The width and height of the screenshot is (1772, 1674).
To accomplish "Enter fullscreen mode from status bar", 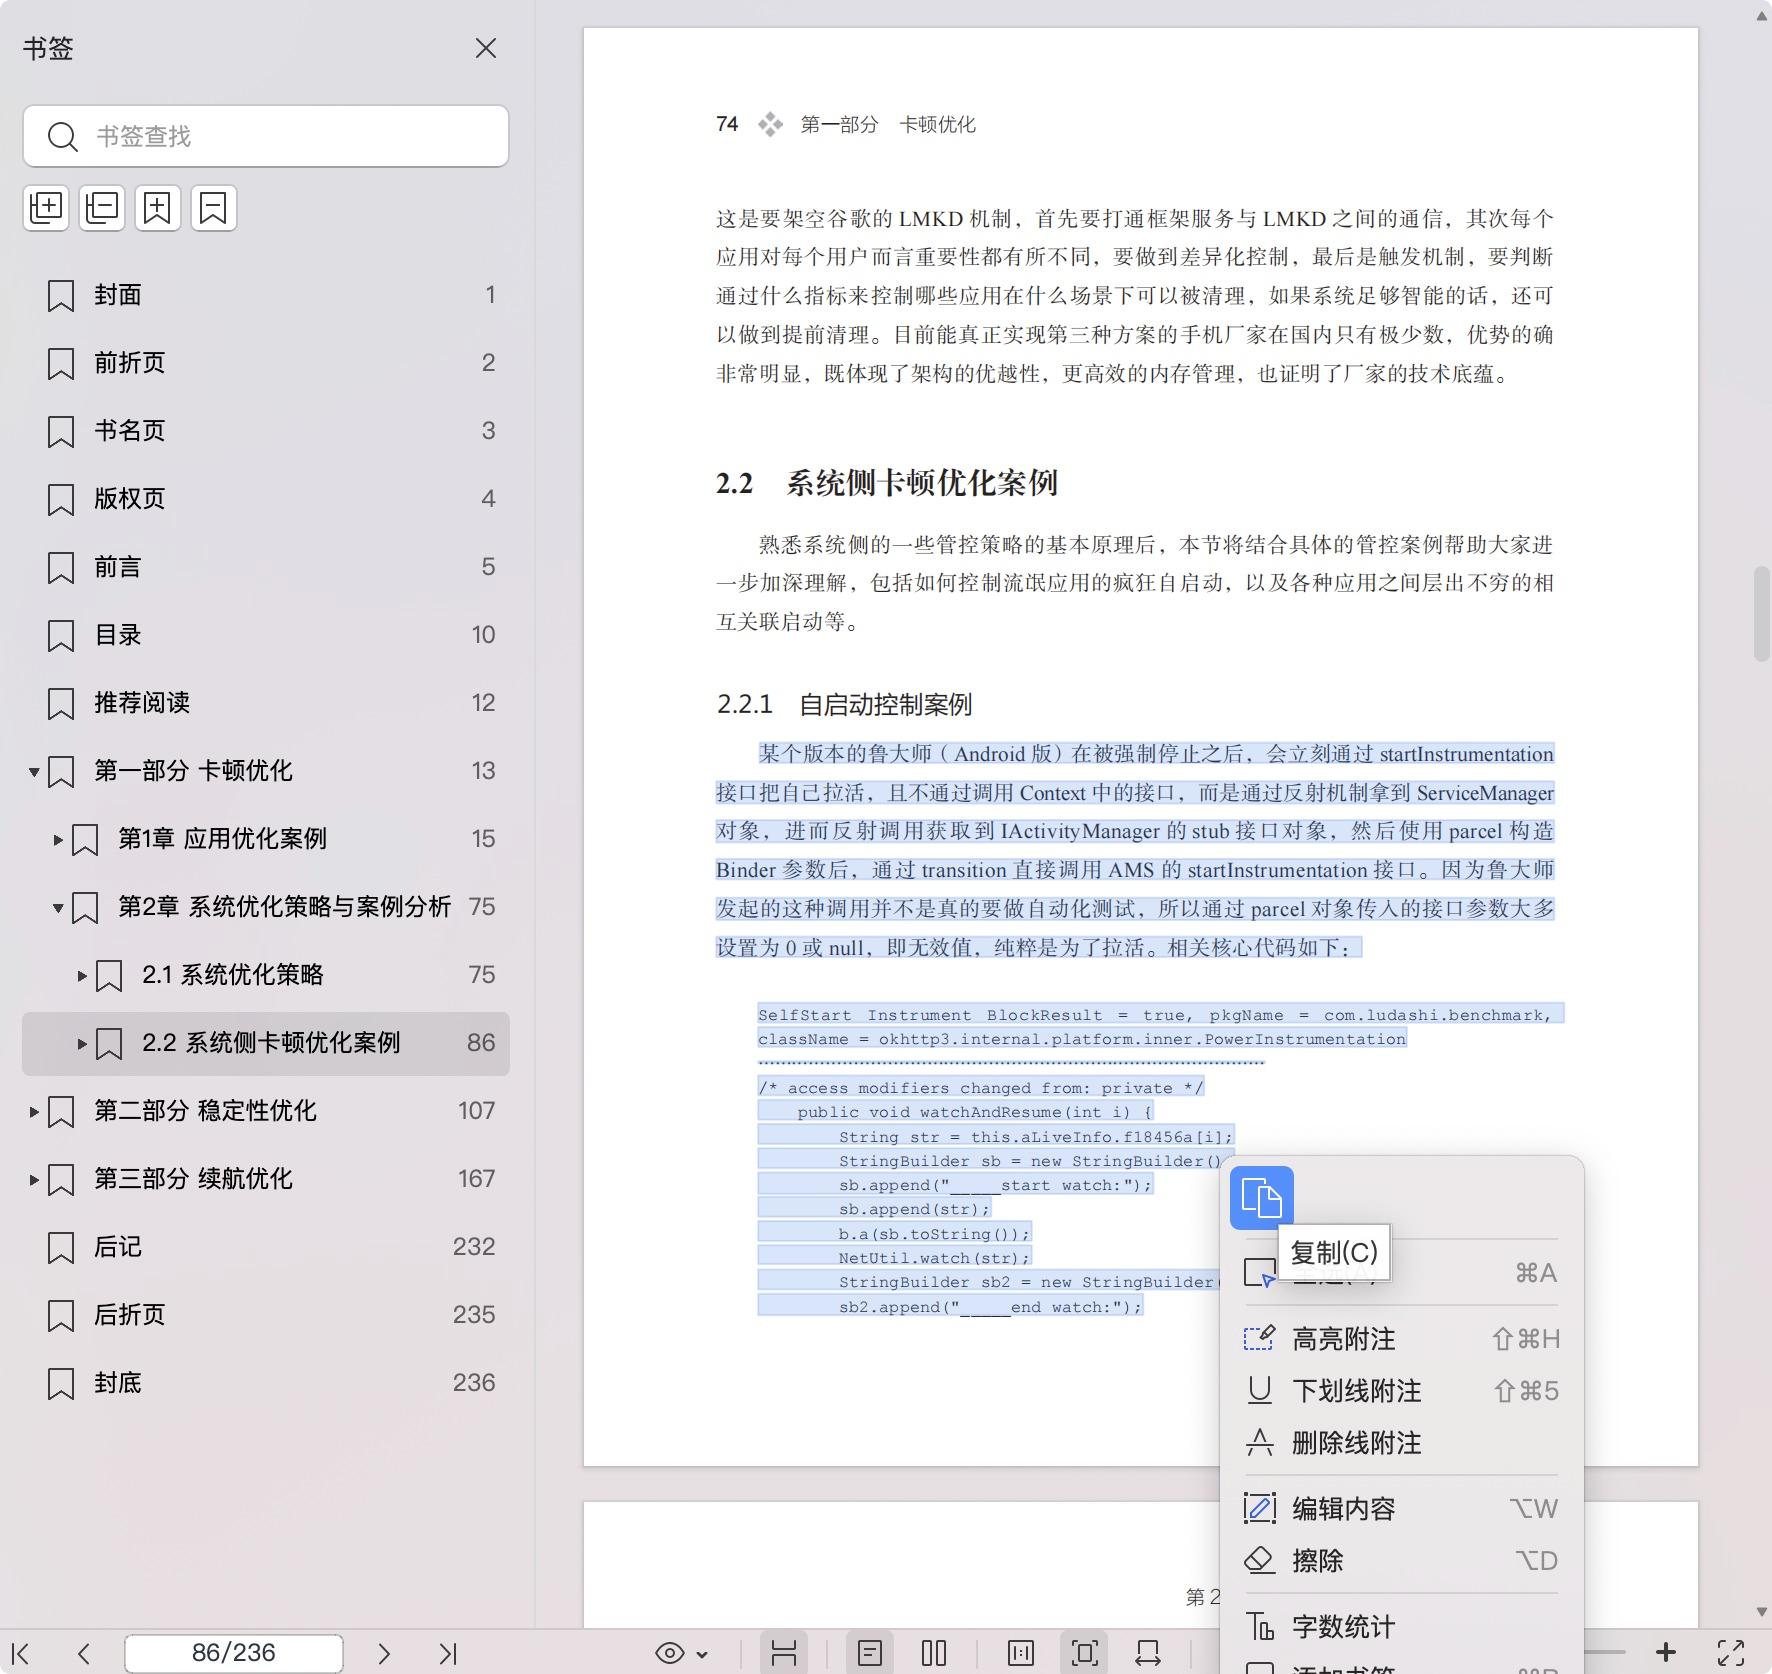I will coord(1731,1653).
